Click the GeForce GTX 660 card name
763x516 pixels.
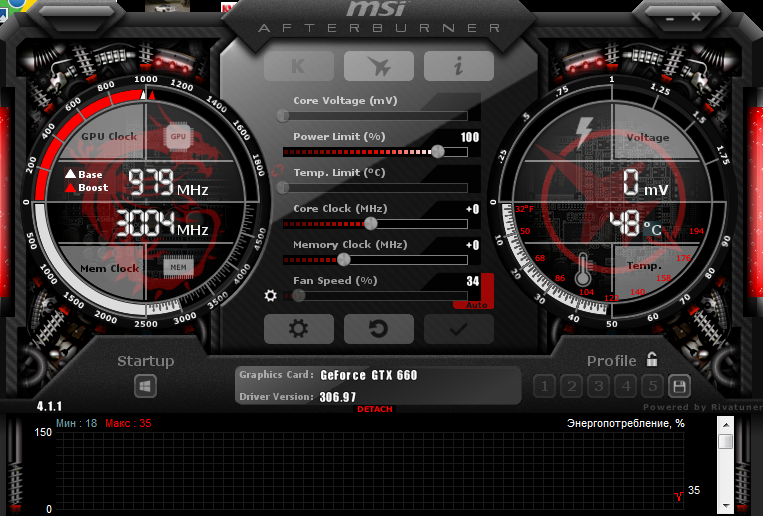369,375
